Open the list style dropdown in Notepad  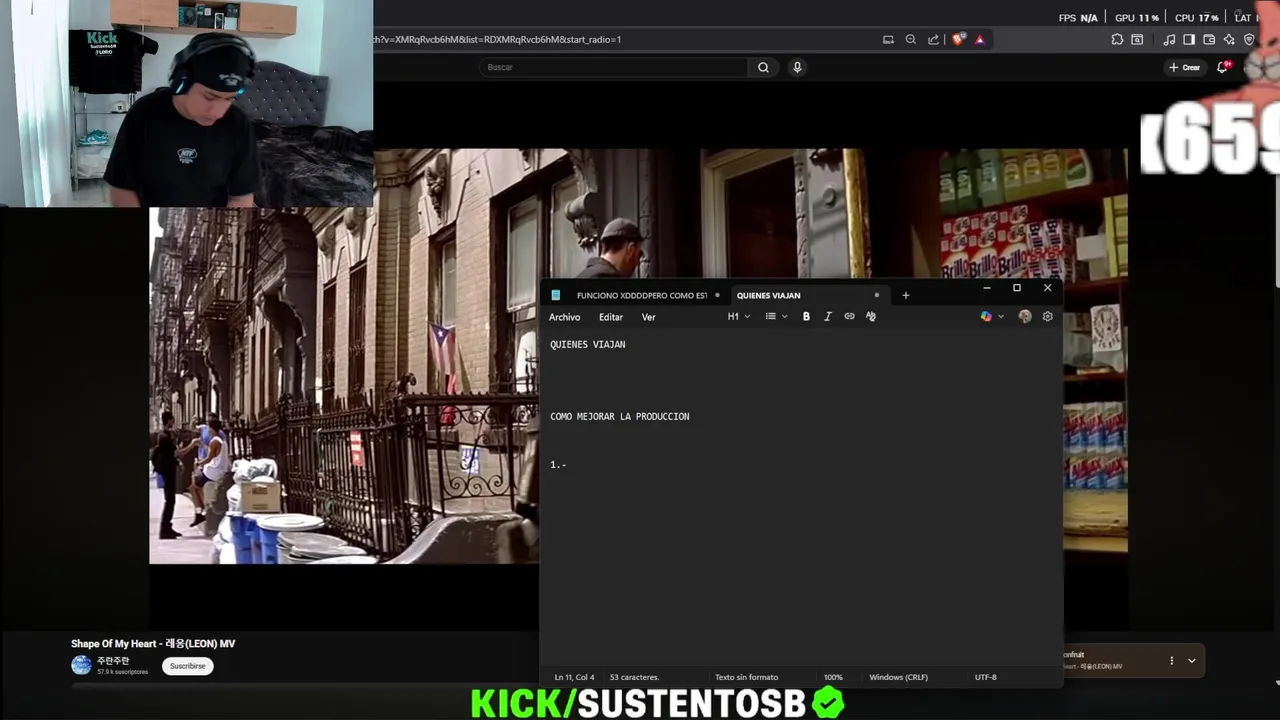pyautogui.click(x=776, y=317)
